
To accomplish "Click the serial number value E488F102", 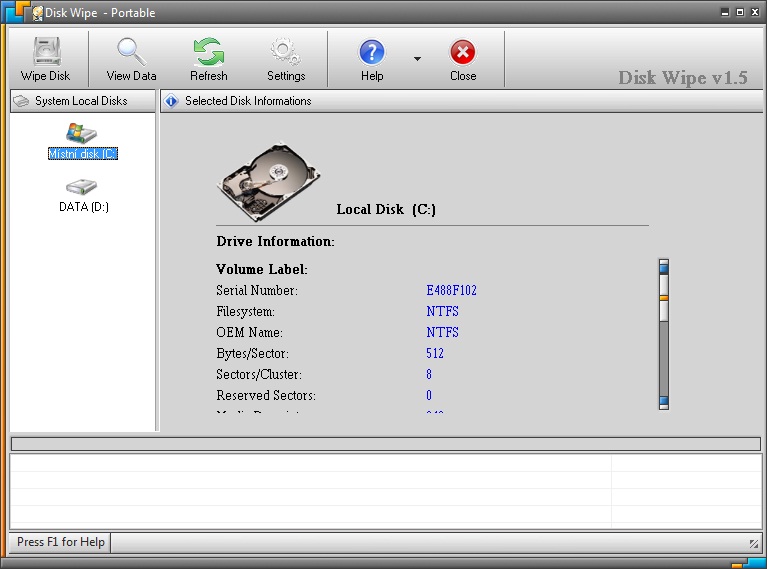I will [451, 290].
